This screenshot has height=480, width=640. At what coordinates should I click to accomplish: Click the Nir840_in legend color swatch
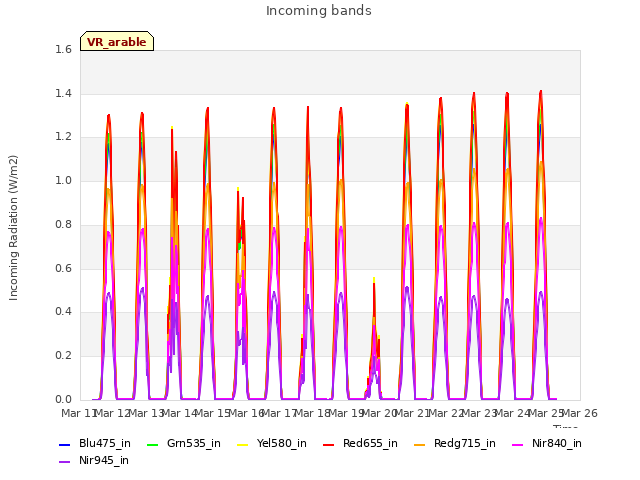coord(518,444)
